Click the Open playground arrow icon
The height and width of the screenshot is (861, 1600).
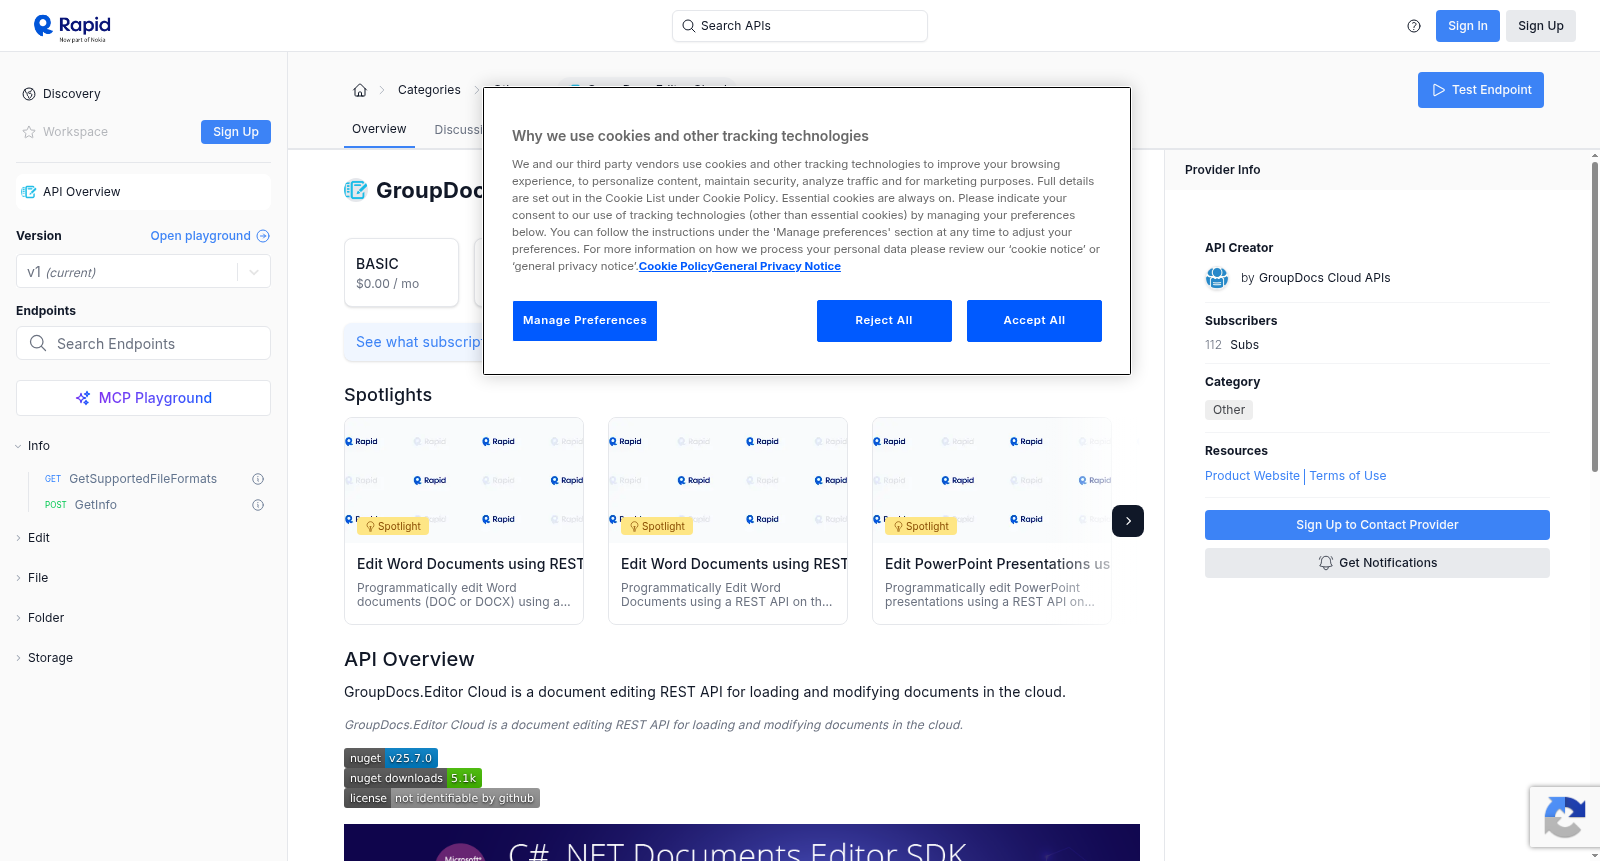pyautogui.click(x=263, y=236)
